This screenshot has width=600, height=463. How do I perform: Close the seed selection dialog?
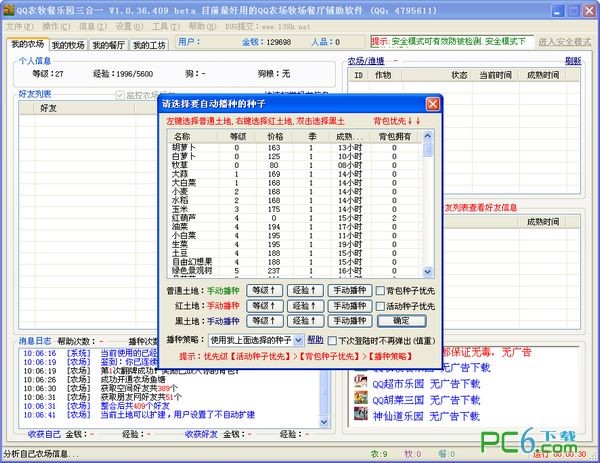click(432, 104)
